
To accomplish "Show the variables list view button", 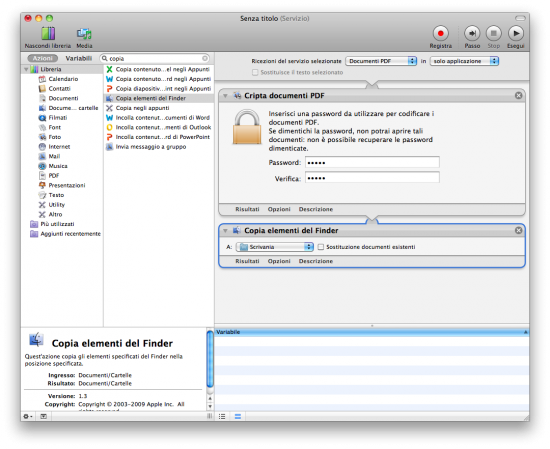I will pos(238,416).
